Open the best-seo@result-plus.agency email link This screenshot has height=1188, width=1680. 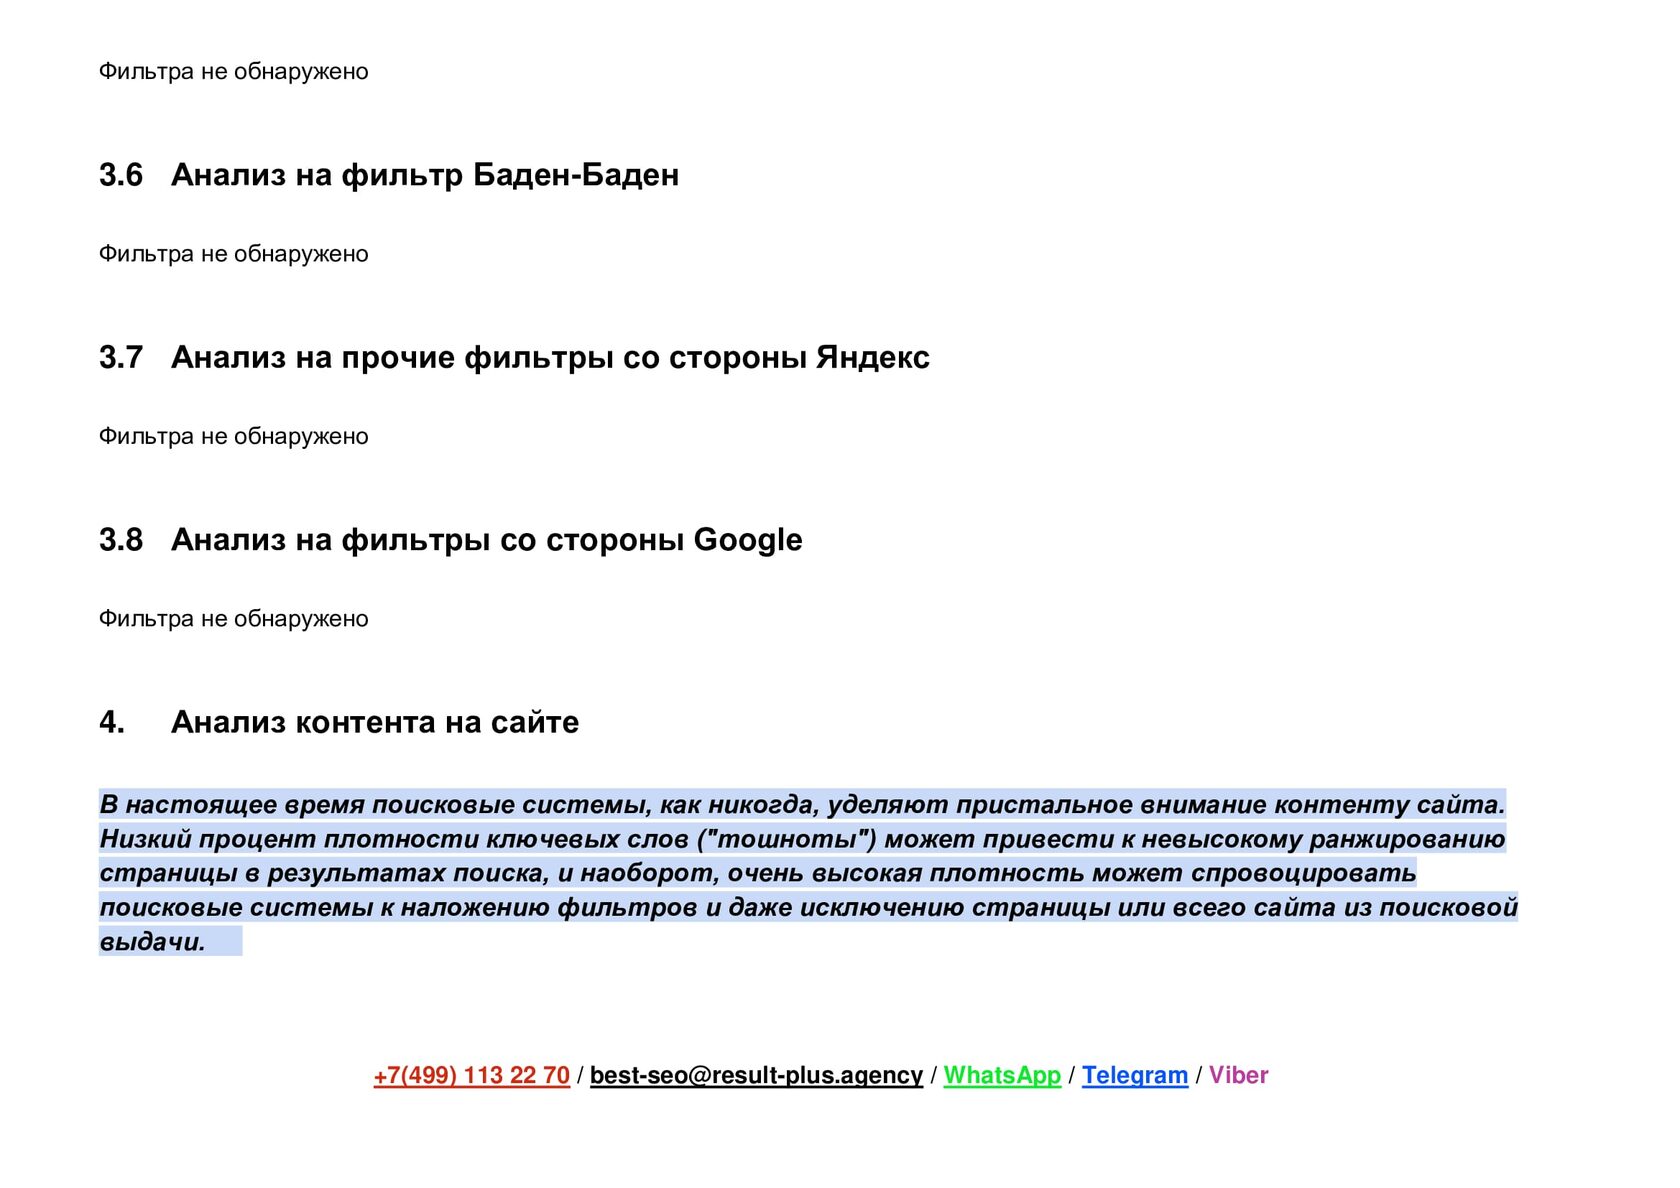tap(756, 1075)
